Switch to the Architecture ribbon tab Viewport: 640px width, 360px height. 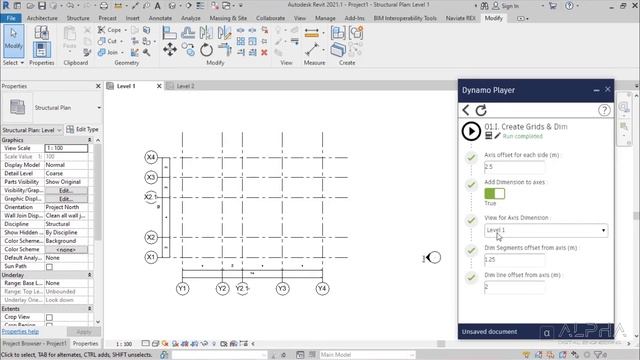[42, 18]
